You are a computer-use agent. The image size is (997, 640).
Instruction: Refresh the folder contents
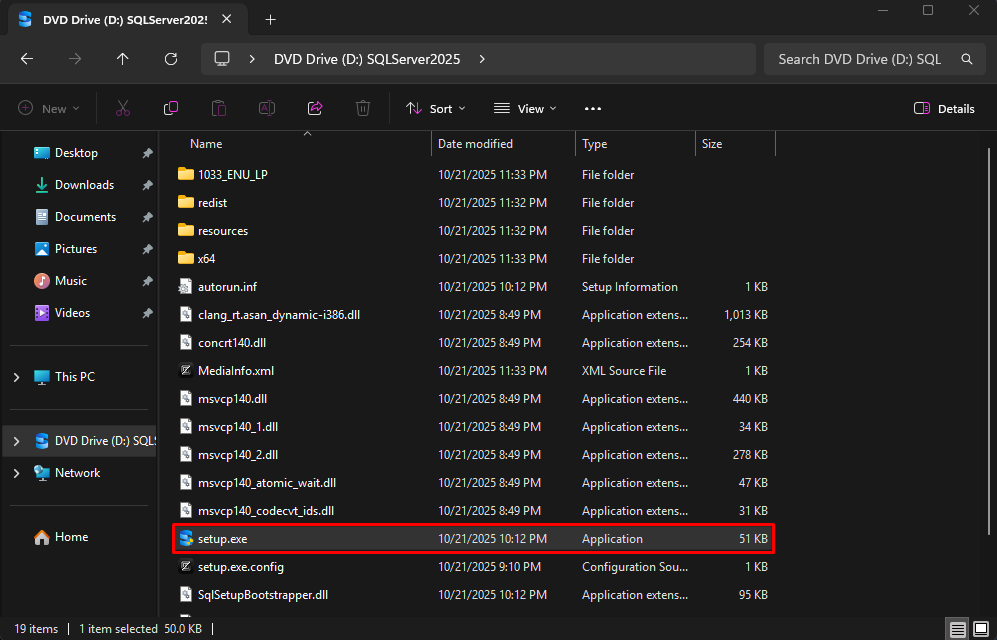coord(171,59)
